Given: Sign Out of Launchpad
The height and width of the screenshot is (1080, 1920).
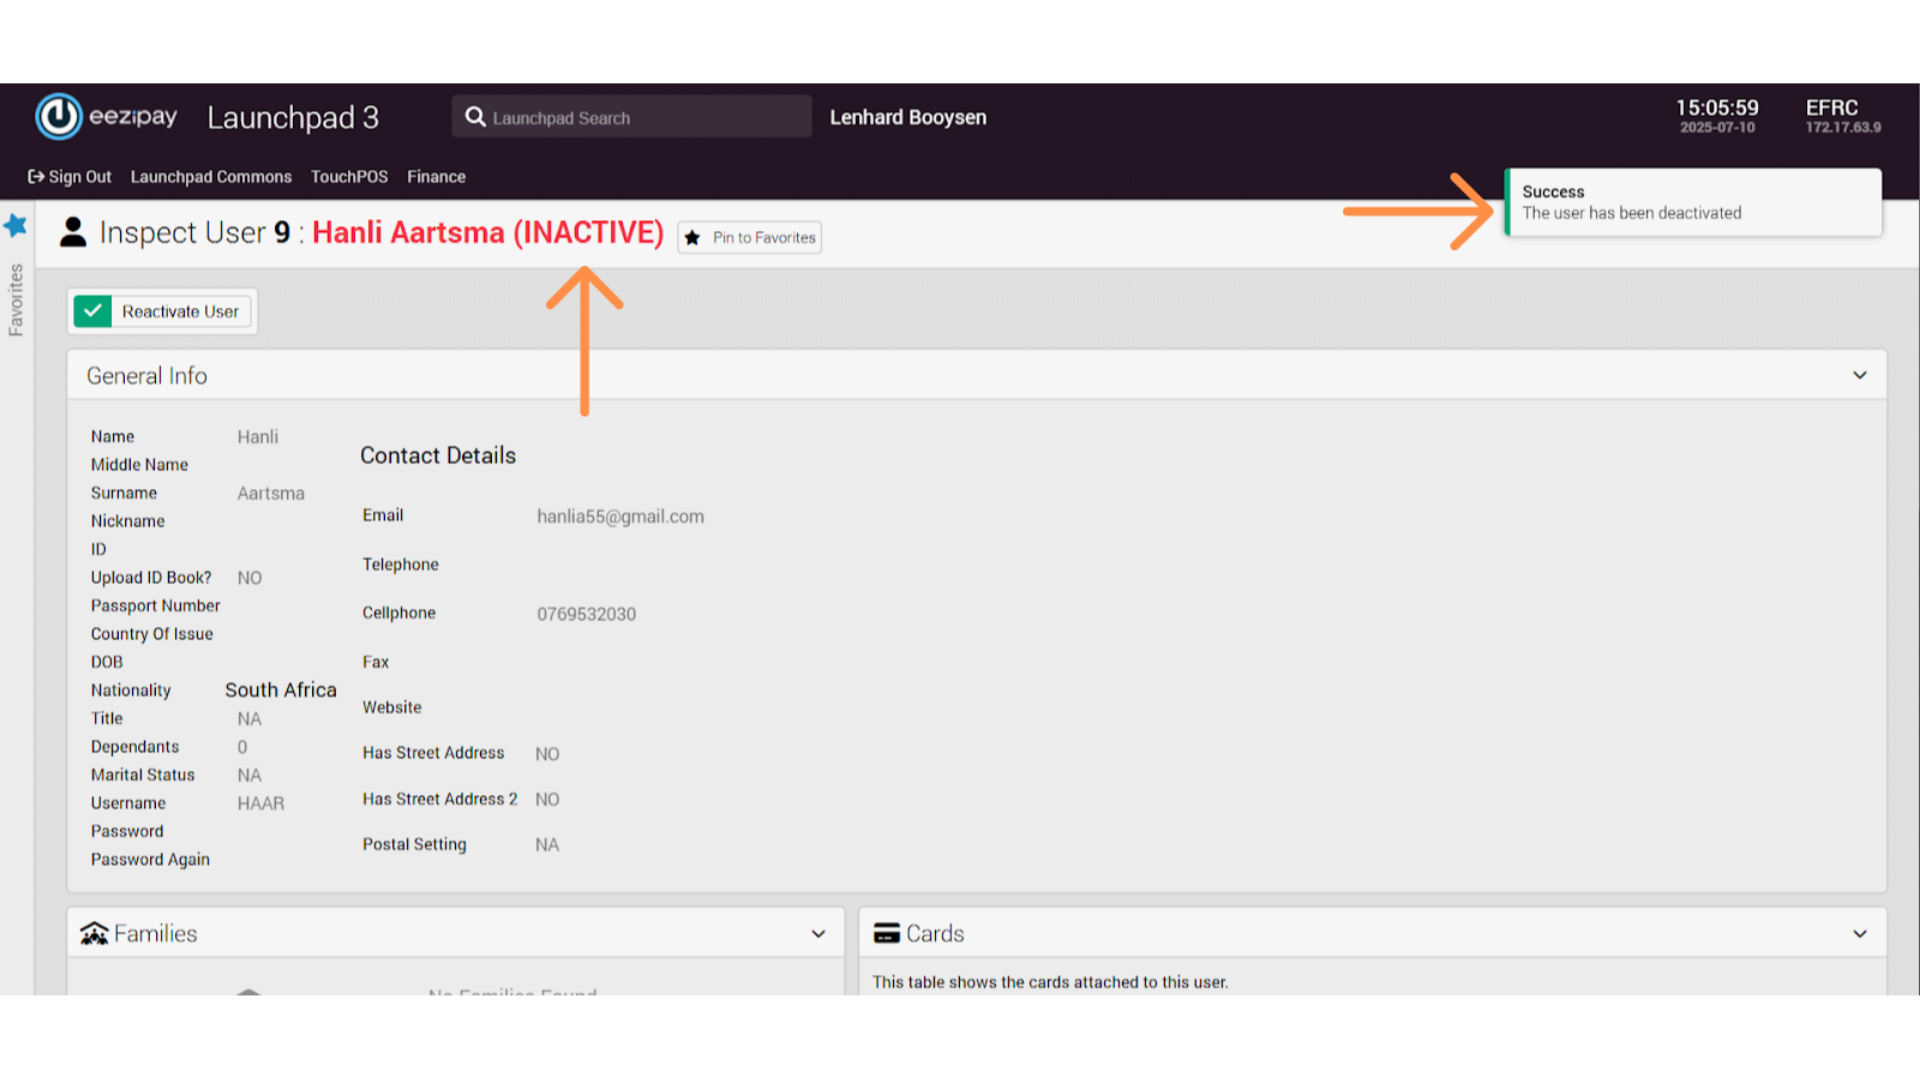Looking at the screenshot, I should coord(70,177).
